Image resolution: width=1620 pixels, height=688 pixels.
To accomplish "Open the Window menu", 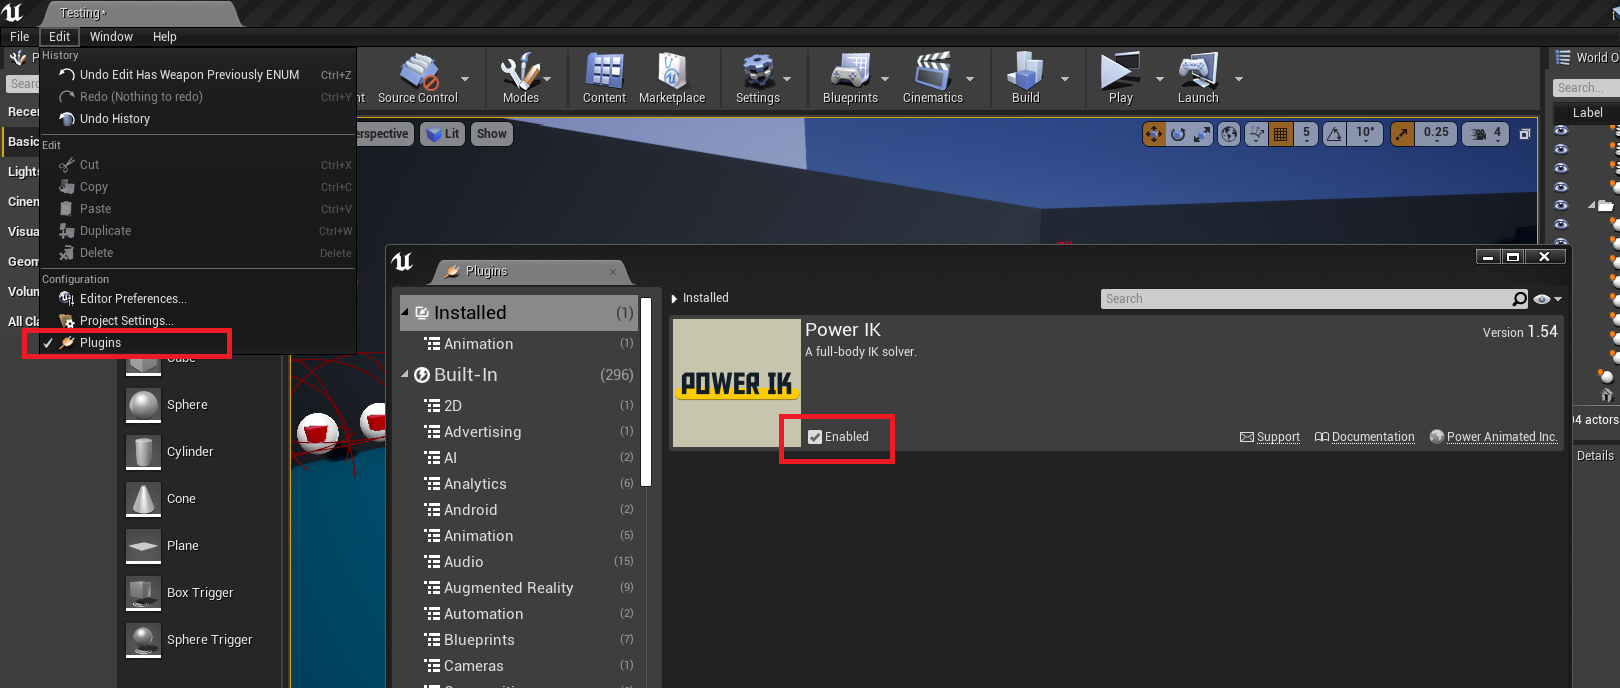I will coord(111,37).
